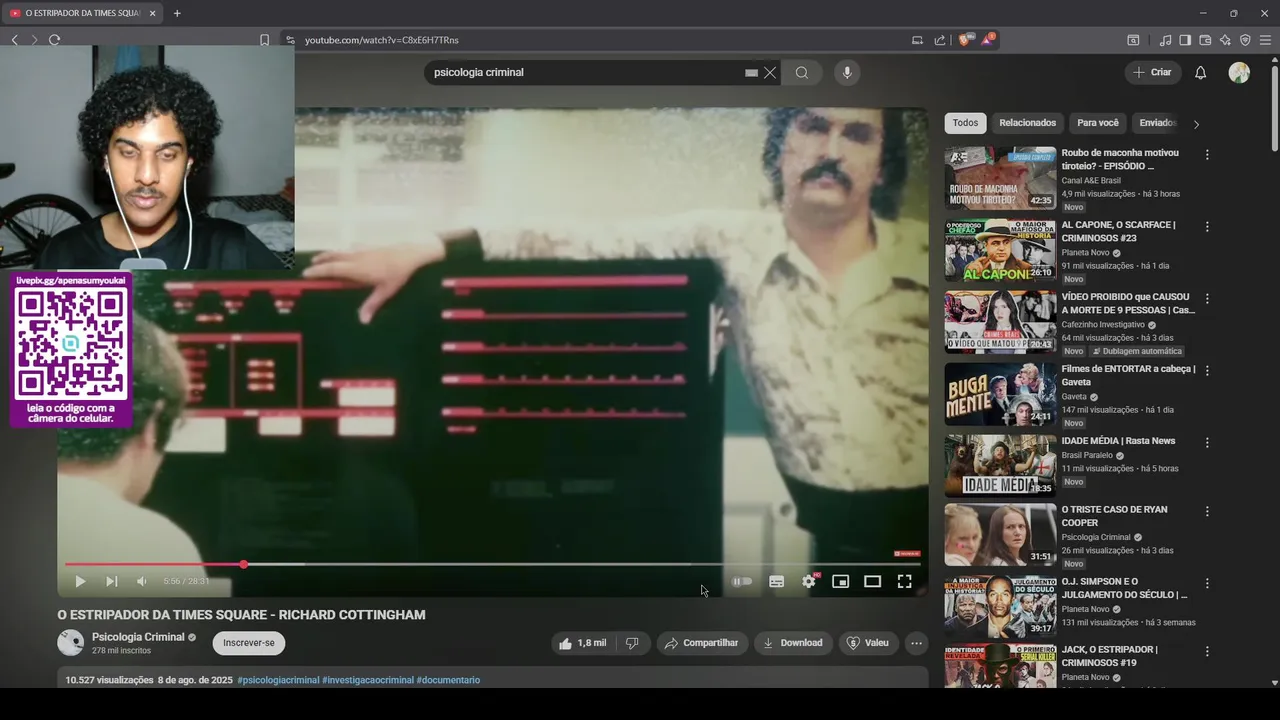The height and width of the screenshot is (720, 1280).
Task: Play the video
Action: click(x=80, y=581)
